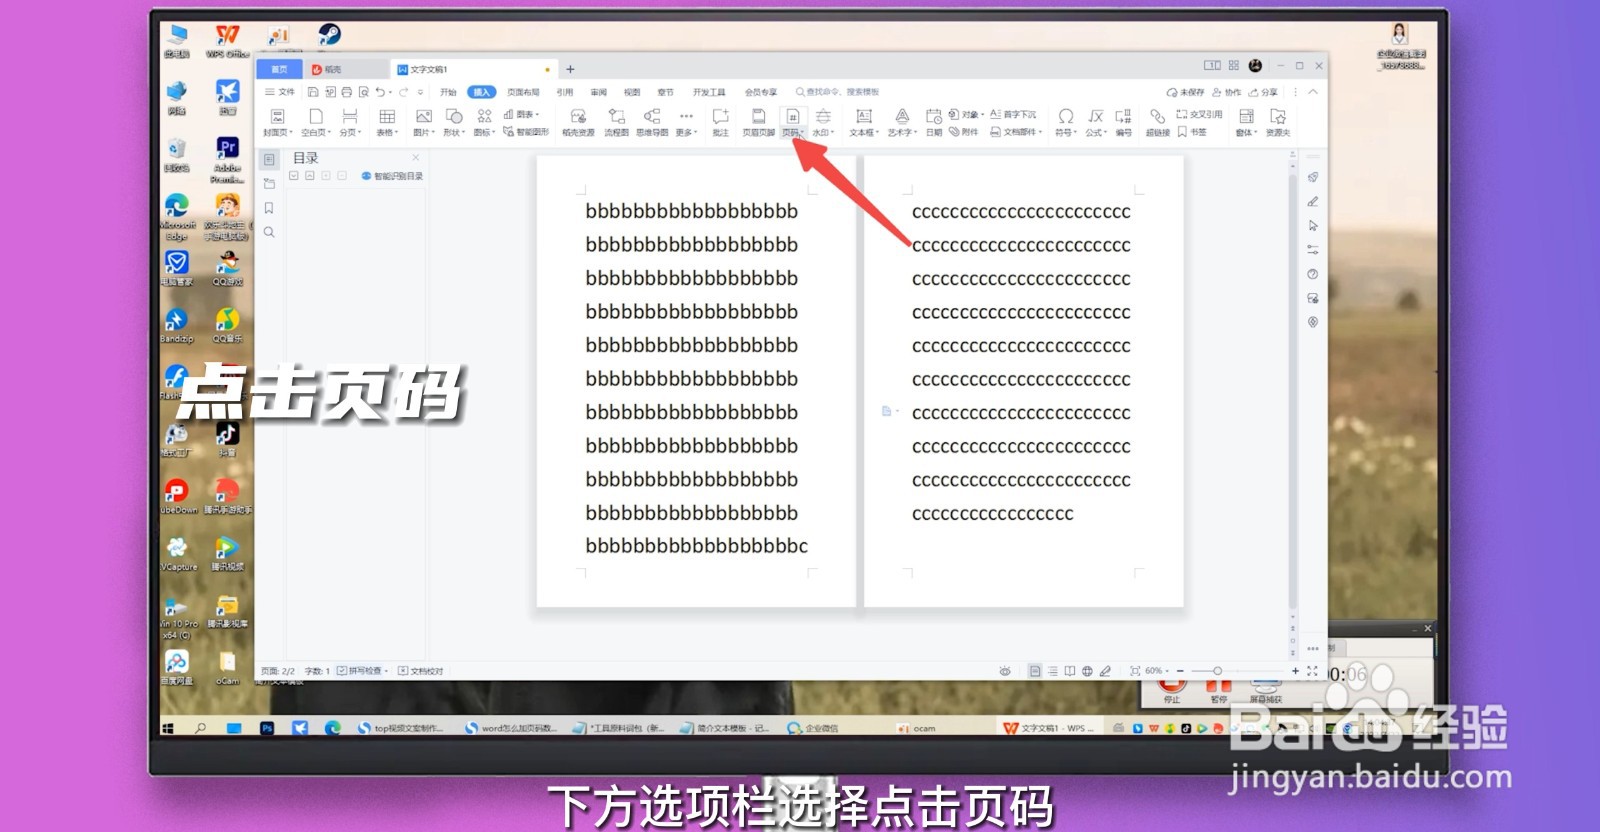This screenshot has width=1600, height=832.
Task: Click the zoom in plus button
Action: 1295,671
